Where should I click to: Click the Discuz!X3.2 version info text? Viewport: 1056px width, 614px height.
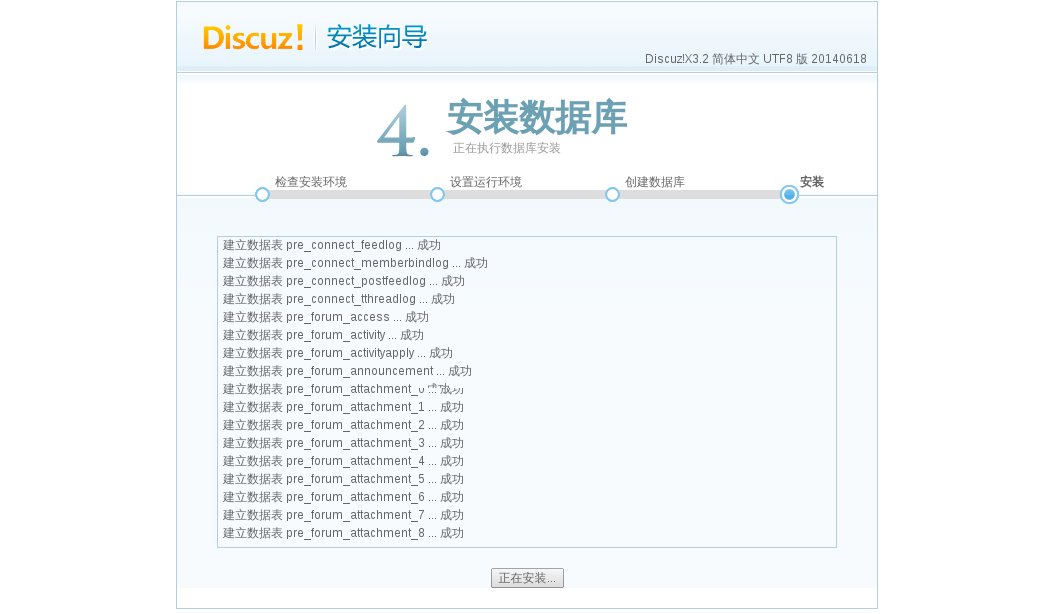pyautogui.click(x=755, y=59)
